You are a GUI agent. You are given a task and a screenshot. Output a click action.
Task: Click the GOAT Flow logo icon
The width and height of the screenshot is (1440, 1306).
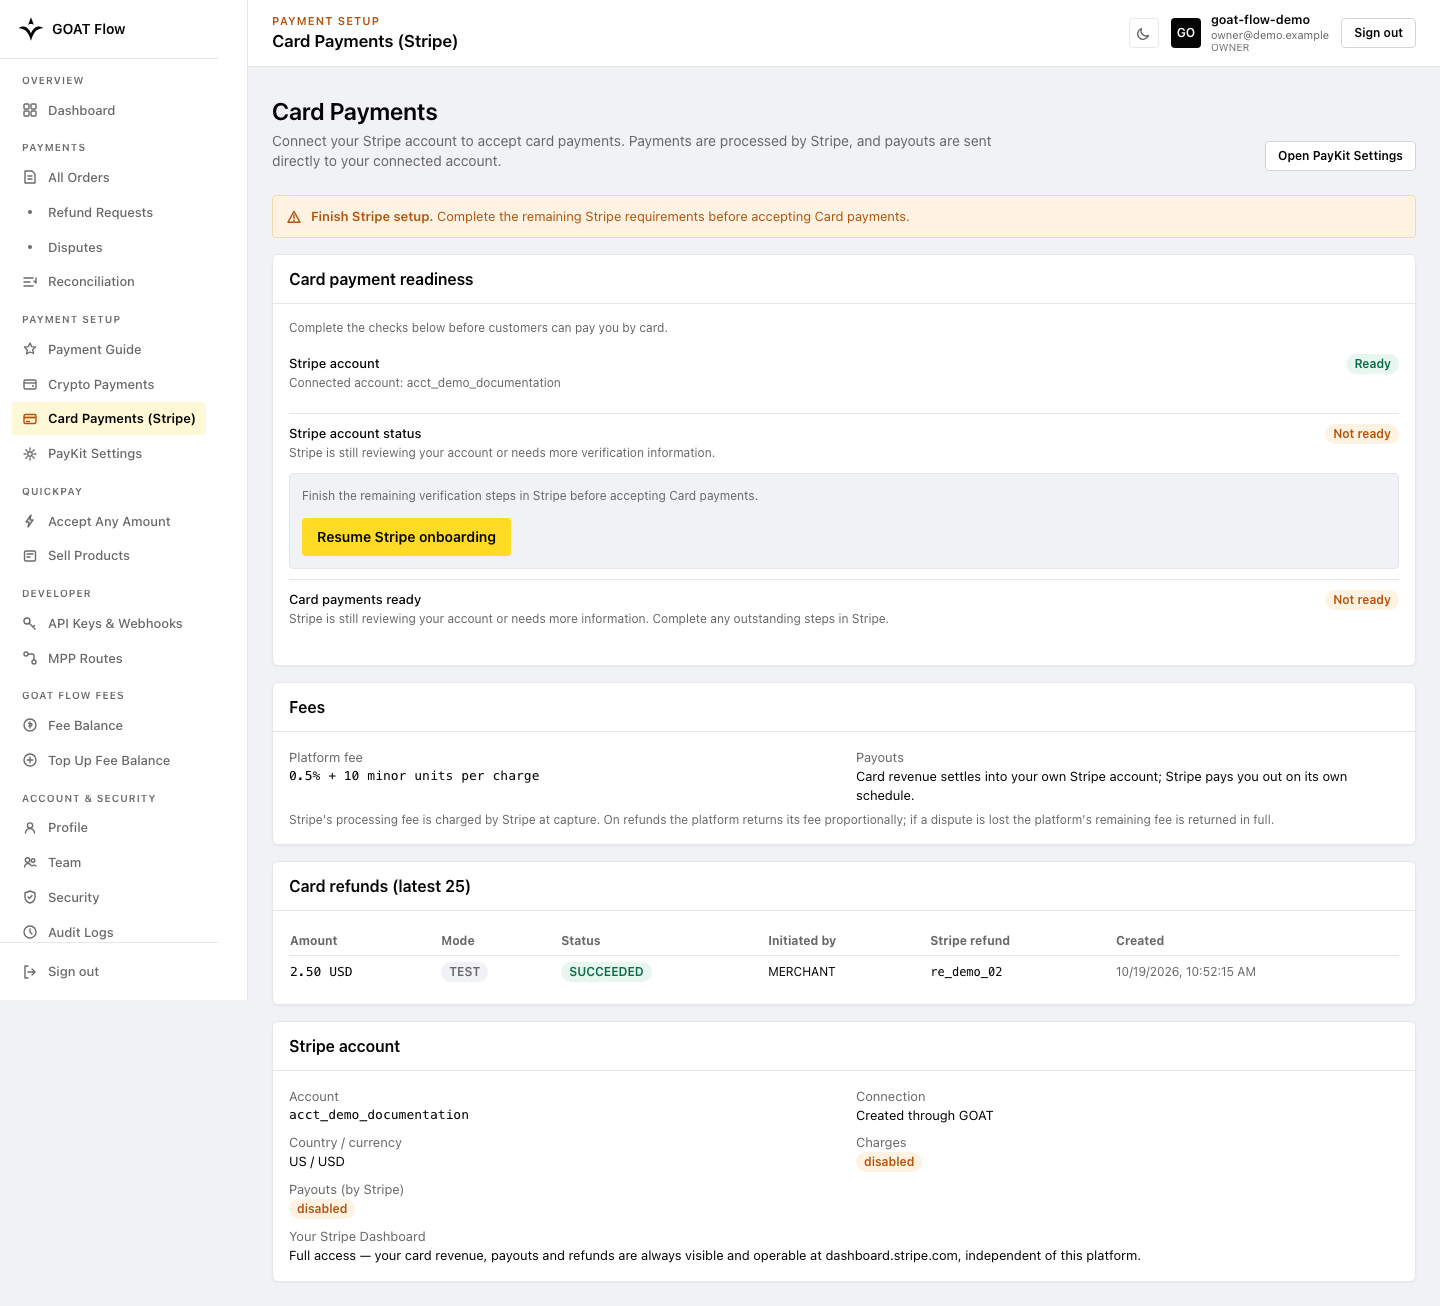[x=31, y=29]
